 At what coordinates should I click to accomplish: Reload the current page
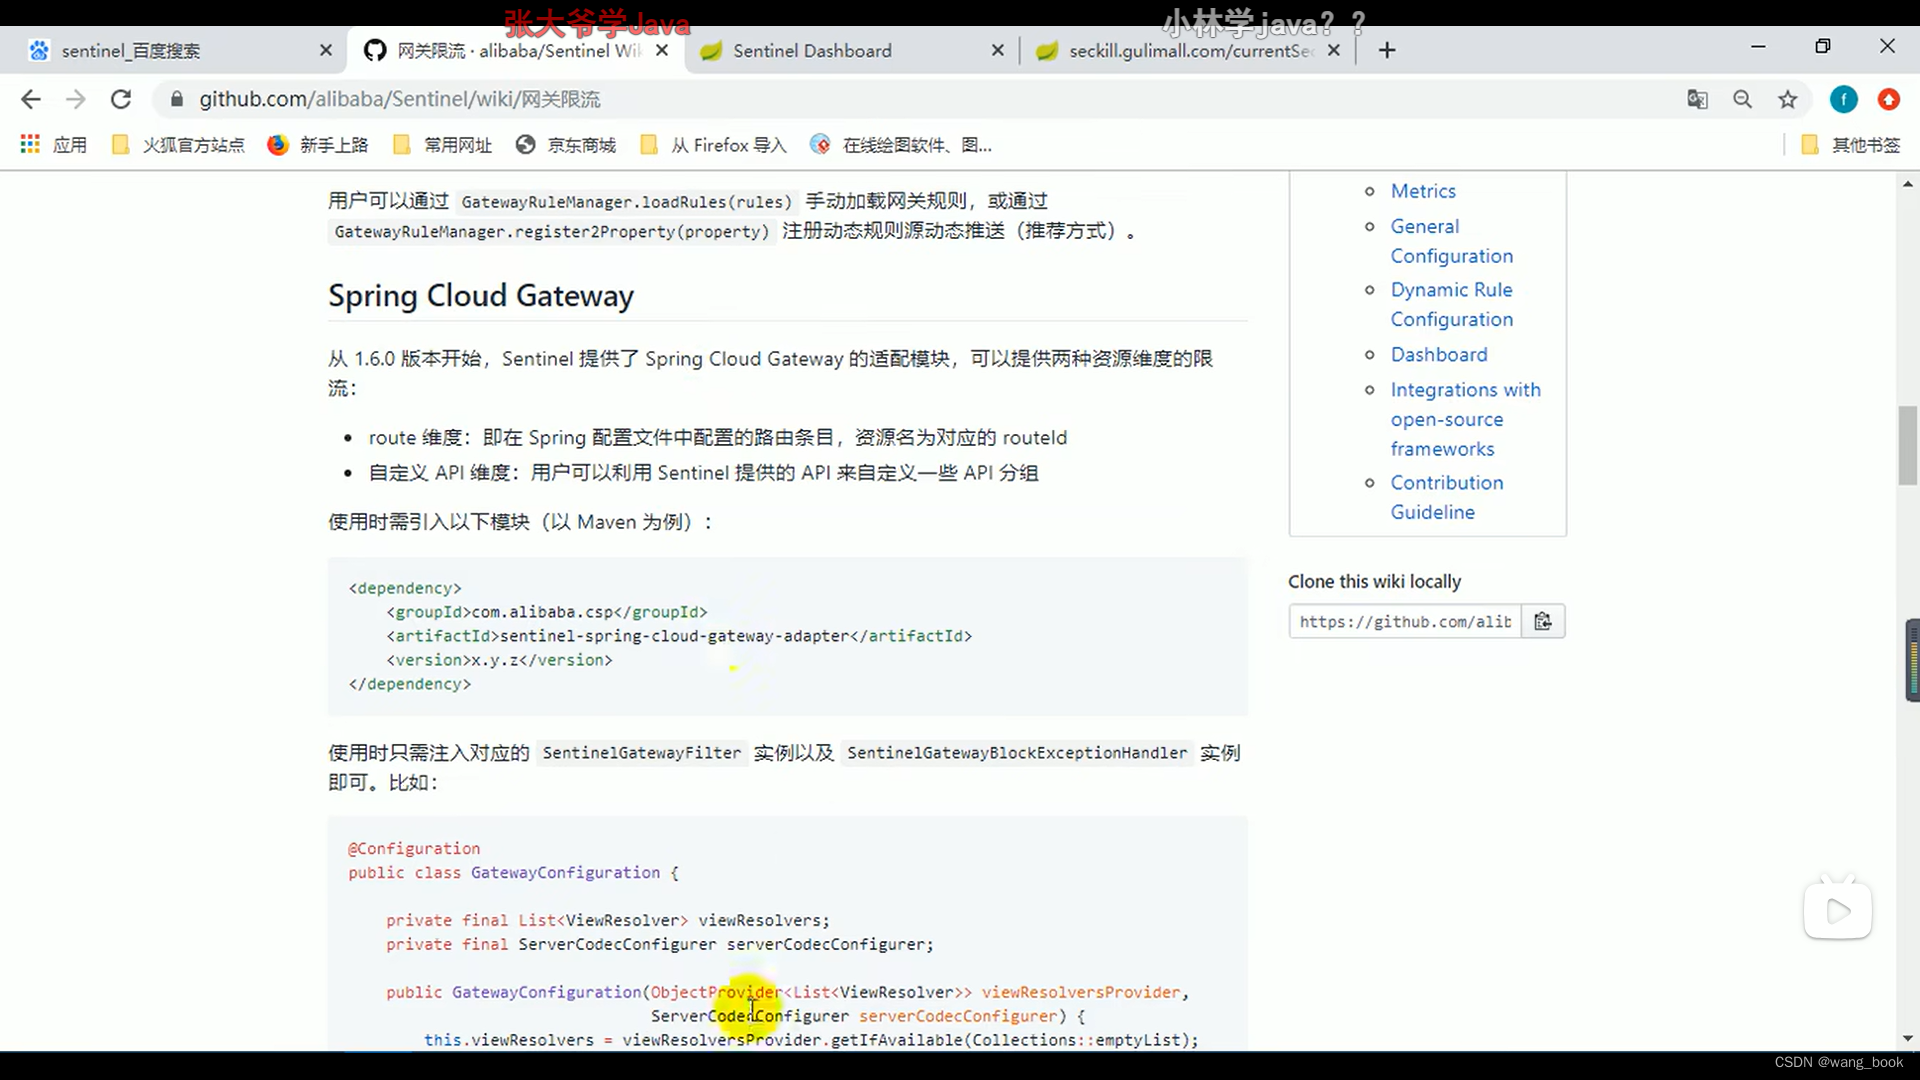point(121,99)
